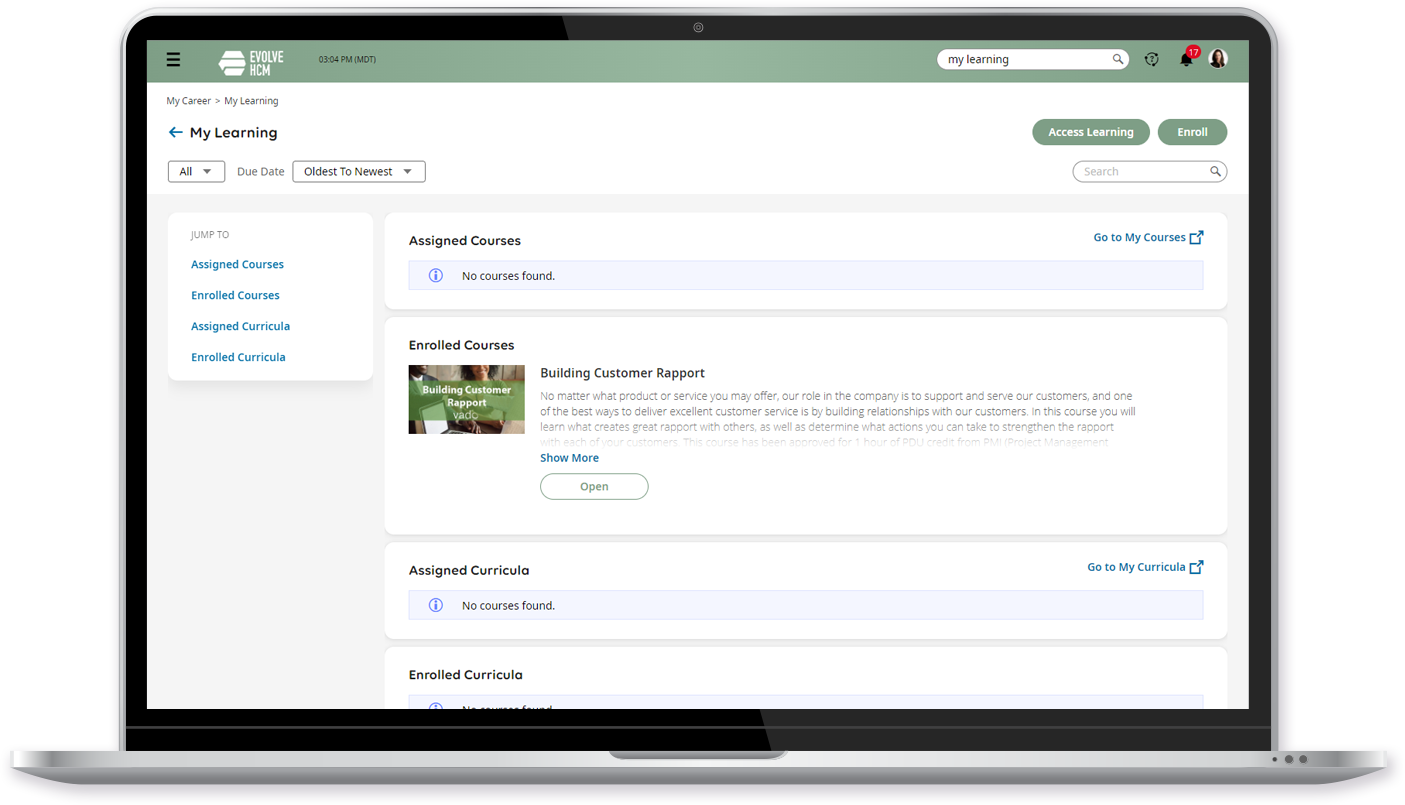Expand the course description with Show More

(x=568, y=457)
